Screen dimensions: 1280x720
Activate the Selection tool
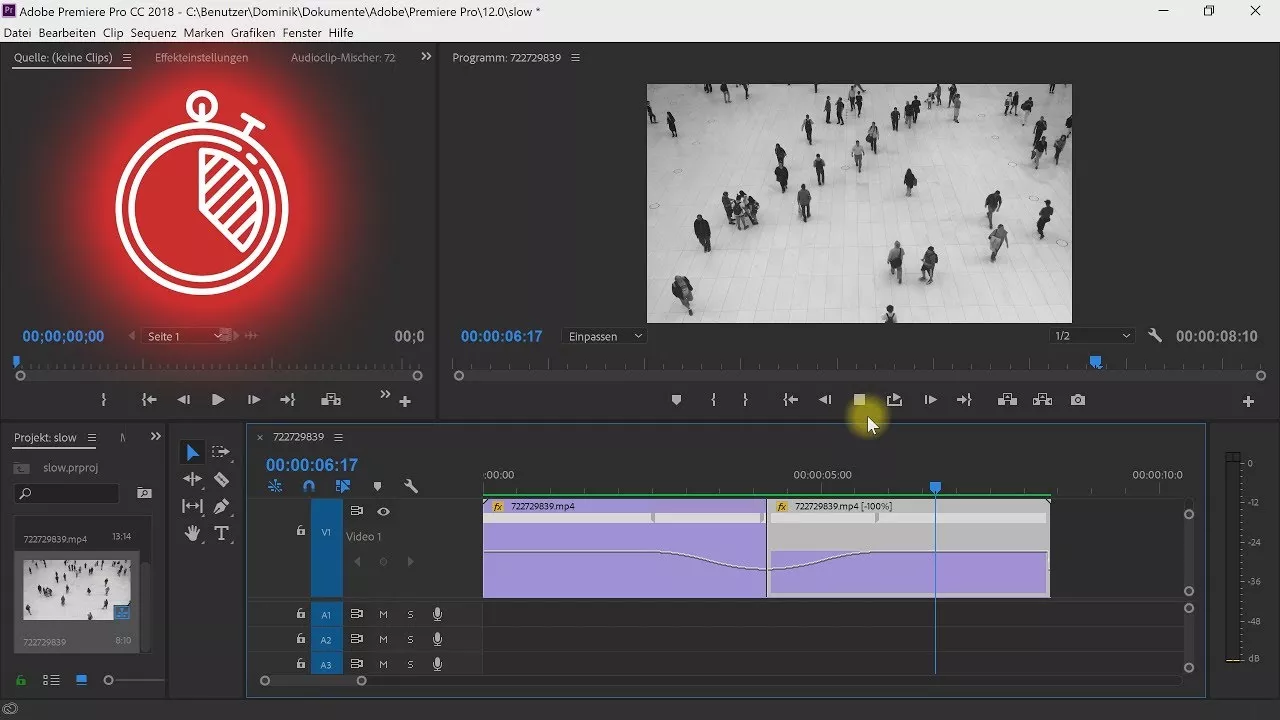click(193, 452)
